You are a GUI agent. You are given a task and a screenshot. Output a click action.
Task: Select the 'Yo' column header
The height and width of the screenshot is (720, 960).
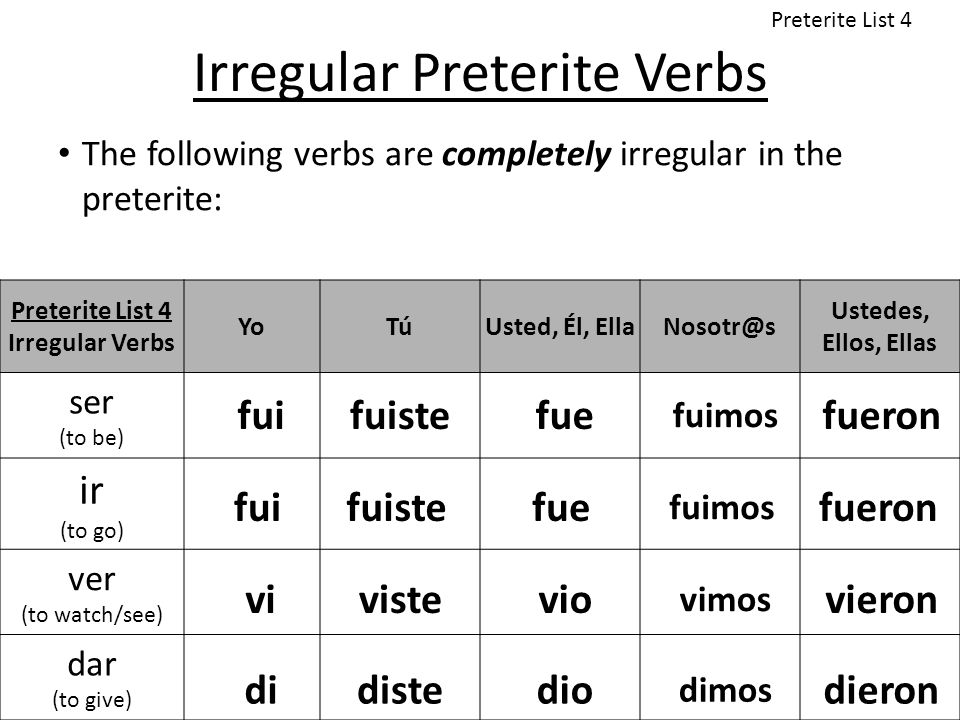(252, 326)
